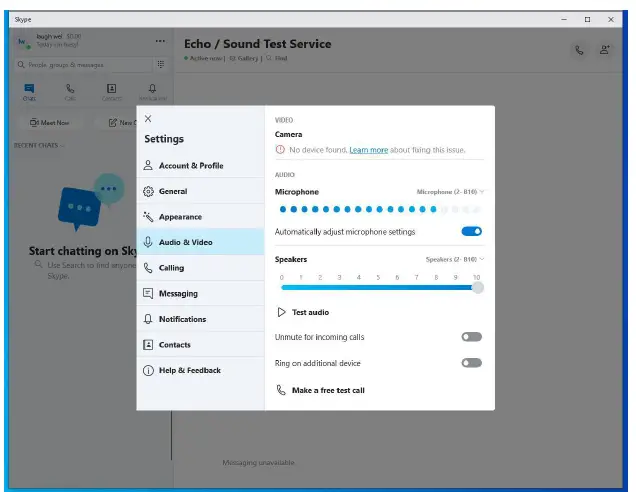Click the camera warning alert icon
This screenshot has width=636, height=492.
click(x=280, y=150)
